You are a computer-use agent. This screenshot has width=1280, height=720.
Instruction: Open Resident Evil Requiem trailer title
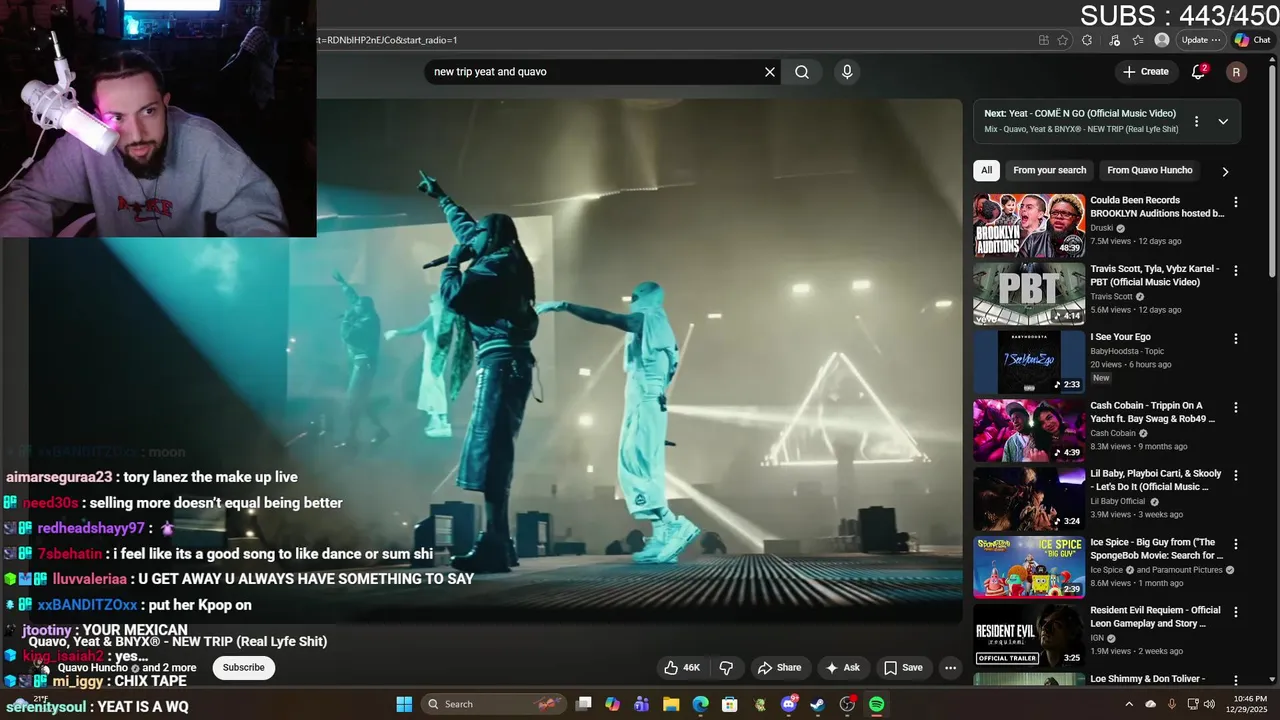(x=1155, y=617)
